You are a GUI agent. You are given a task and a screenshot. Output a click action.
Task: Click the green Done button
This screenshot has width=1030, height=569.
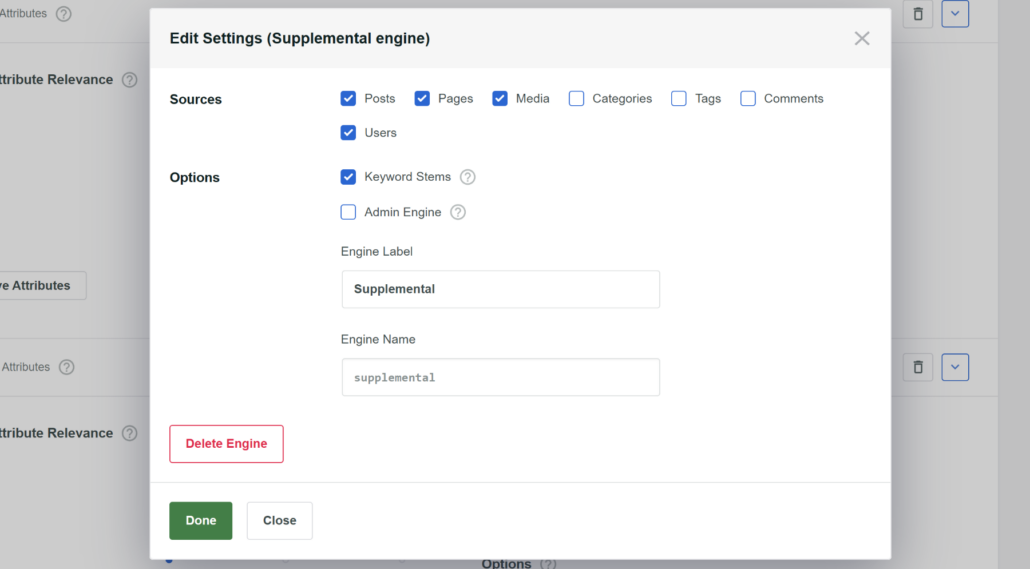pyautogui.click(x=201, y=520)
